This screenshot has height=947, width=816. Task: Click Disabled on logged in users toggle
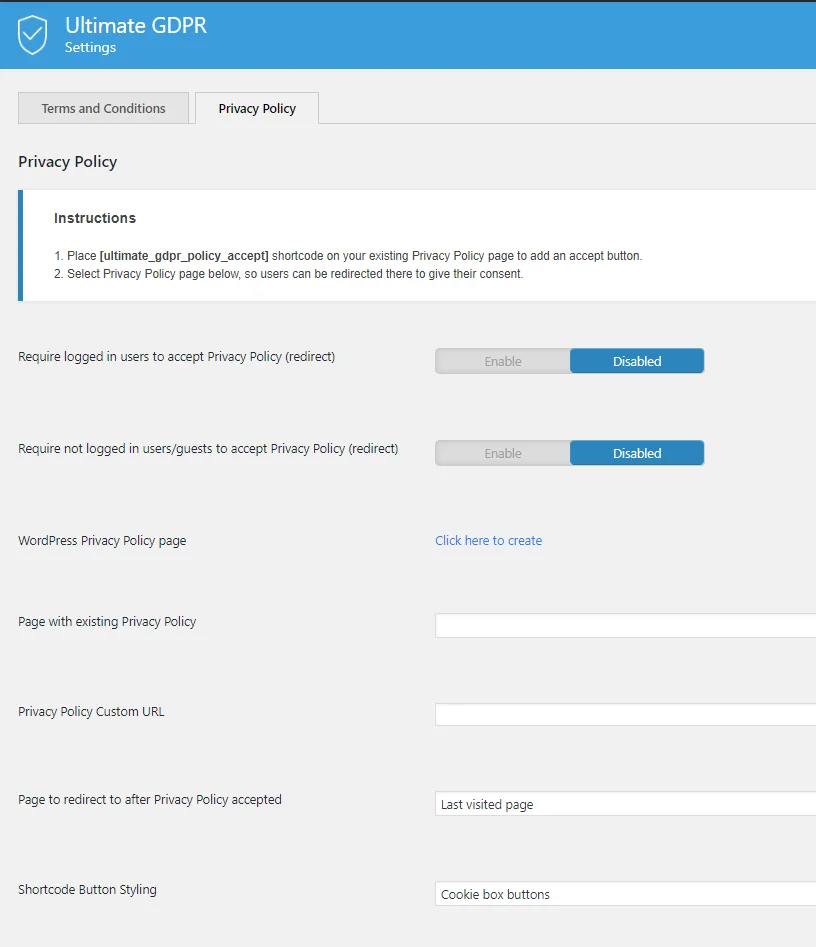[x=637, y=361]
